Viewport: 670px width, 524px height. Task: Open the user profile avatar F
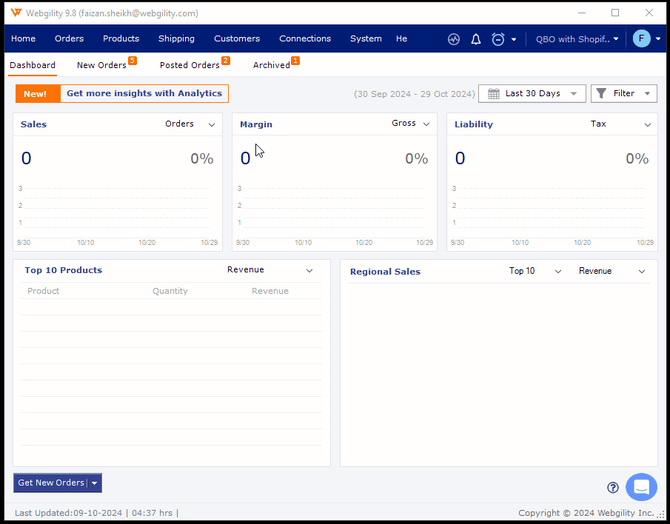(x=641, y=39)
